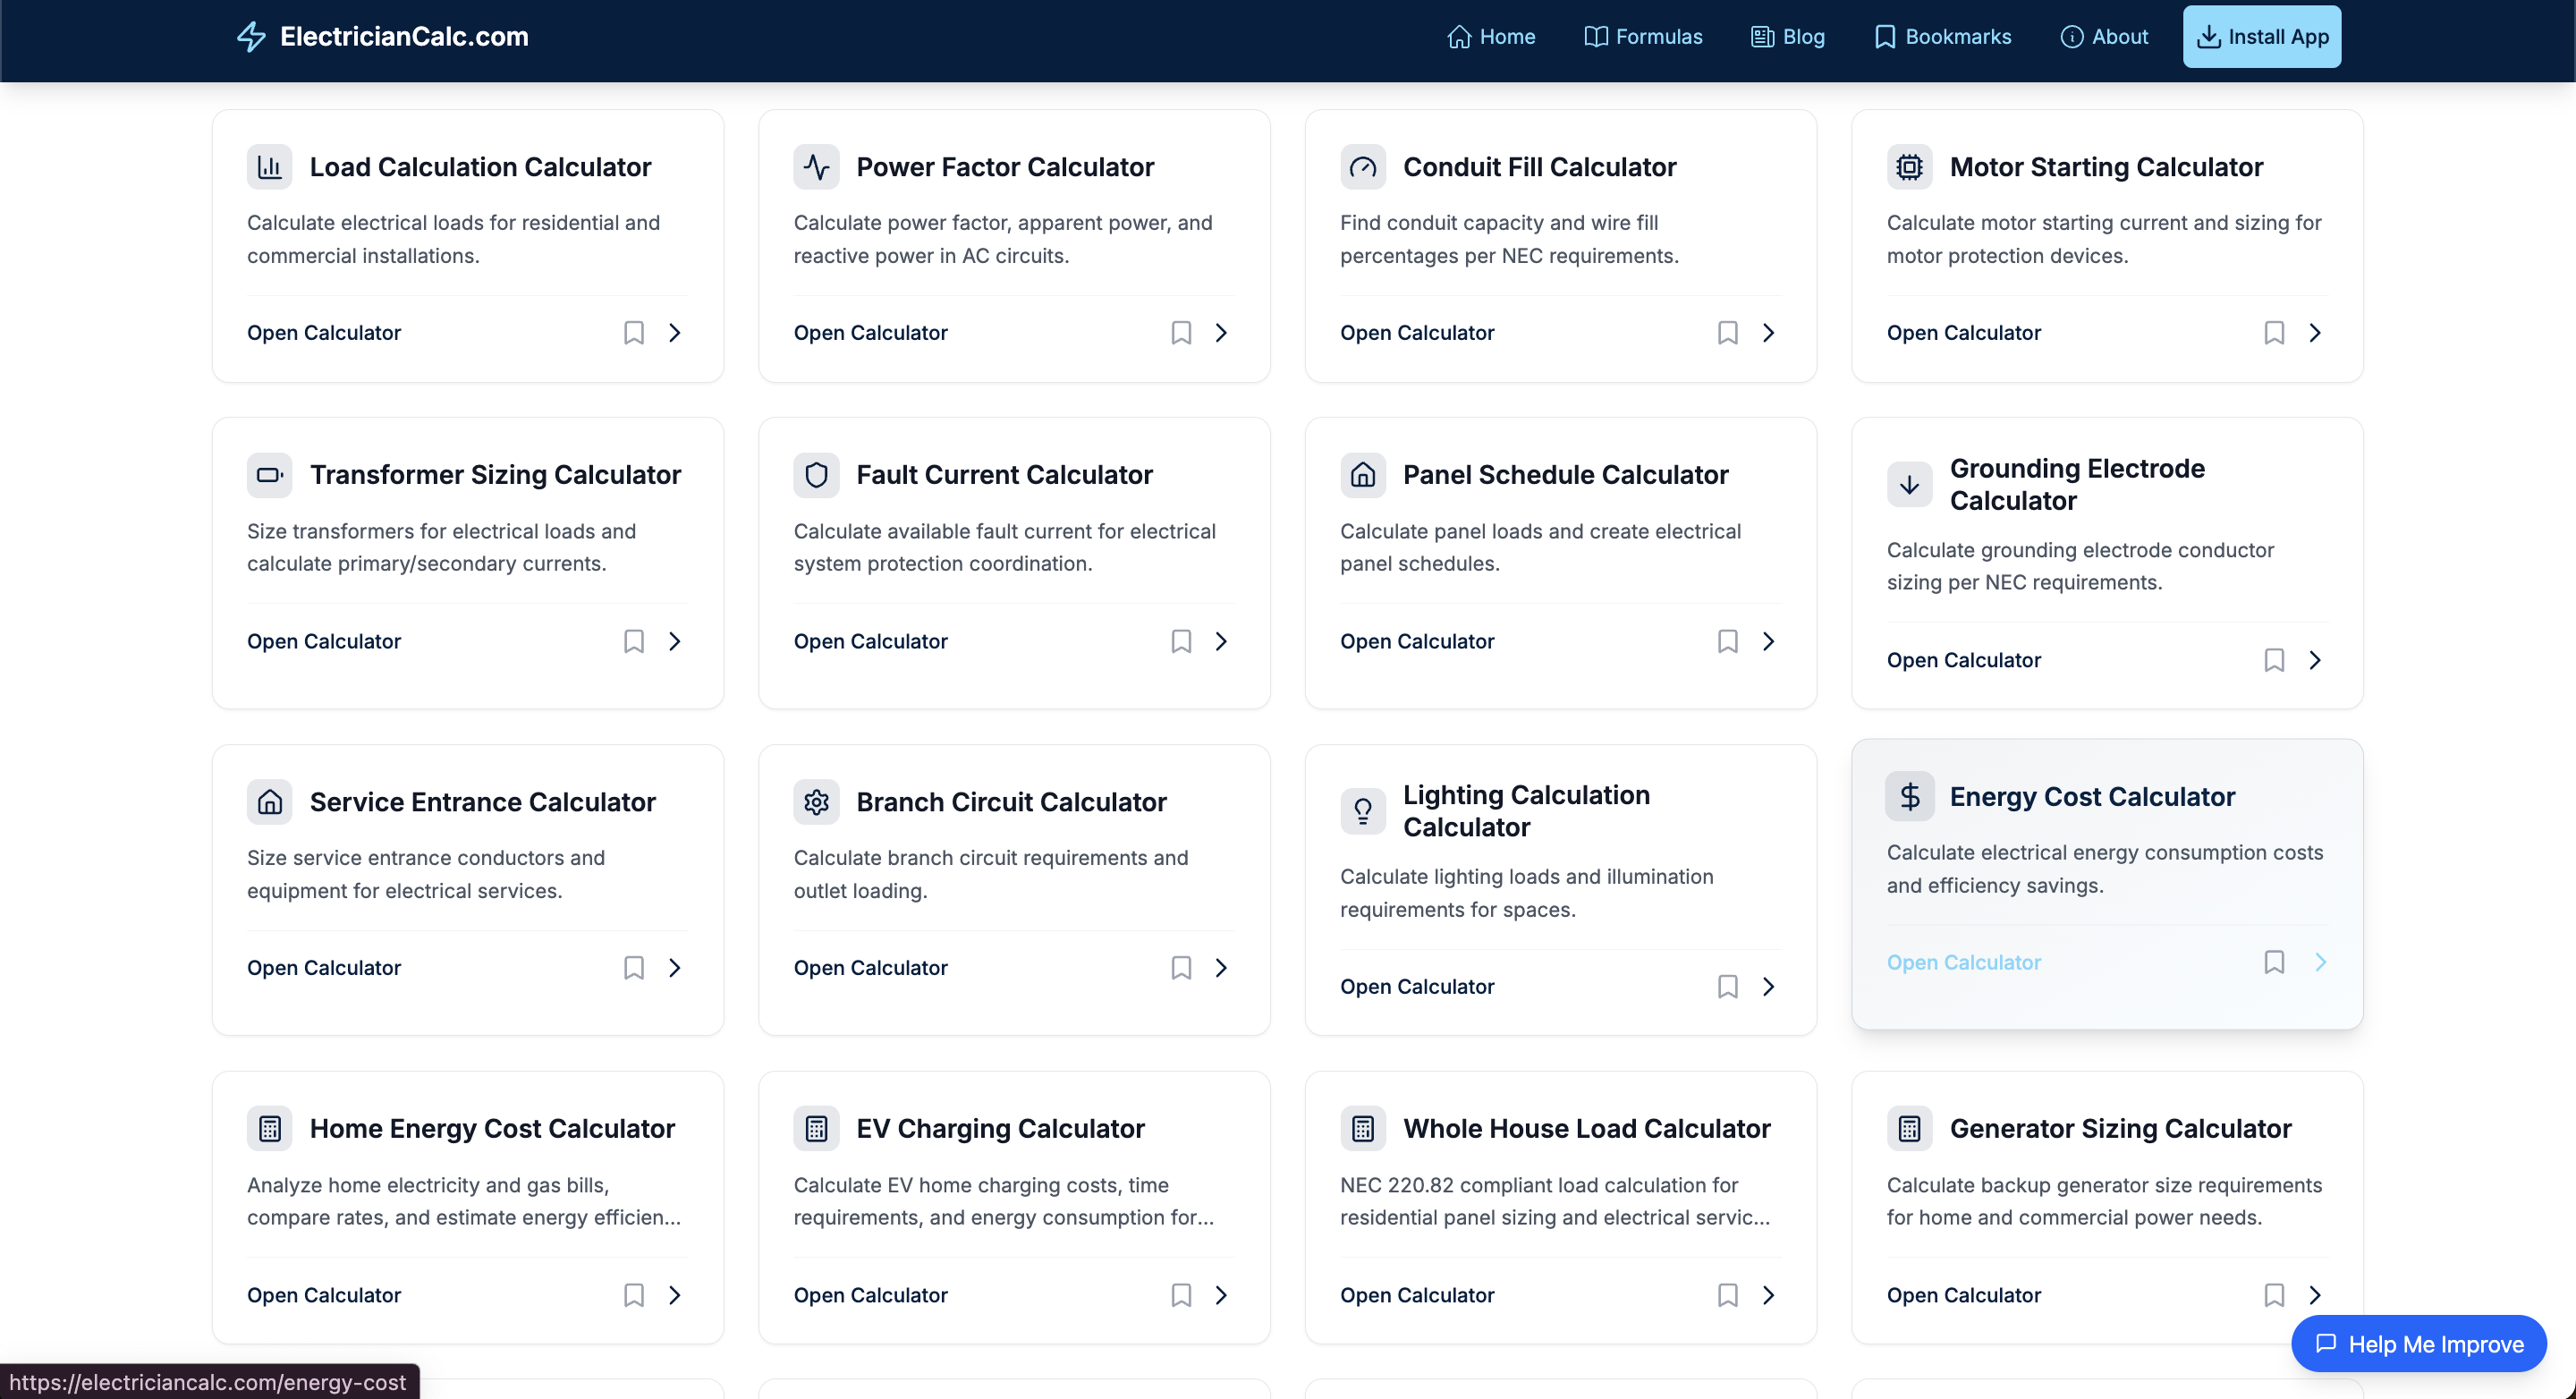This screenshot has height=1399, width=2576.
Task: Click the chevron arrow on Conduit Fill card
Action: (1768, 333)
